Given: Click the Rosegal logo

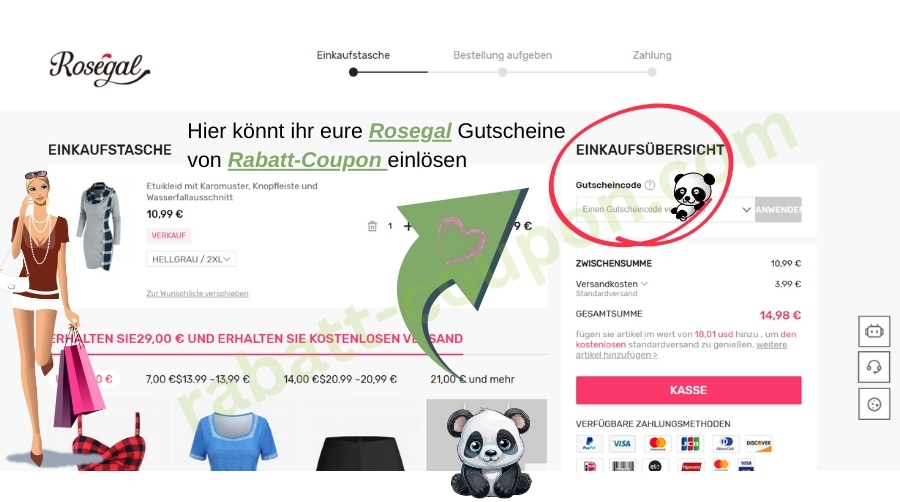Looking at the screenshot, I should pyautogui.click(x=99, y=68).
